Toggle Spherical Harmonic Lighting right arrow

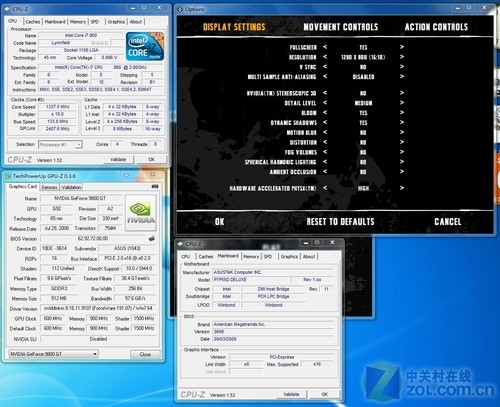tap(402, 162)
